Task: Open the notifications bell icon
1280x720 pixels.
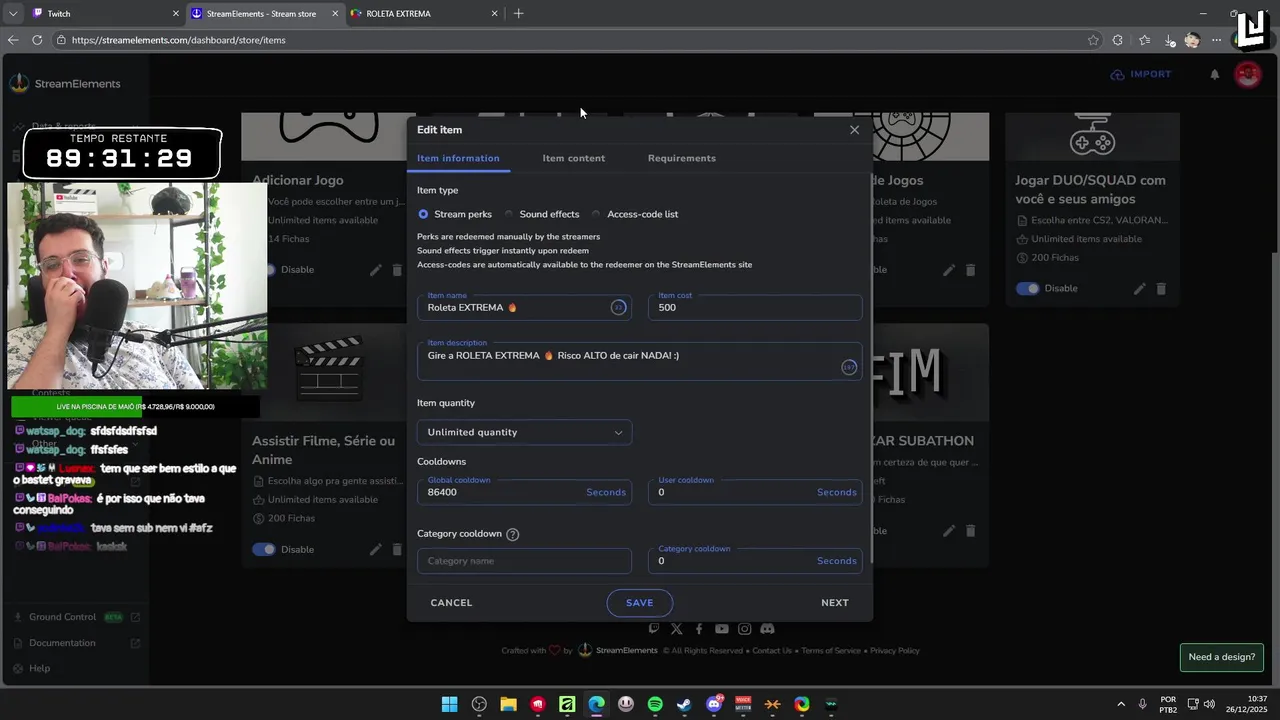Action: tap(1215, 74)
